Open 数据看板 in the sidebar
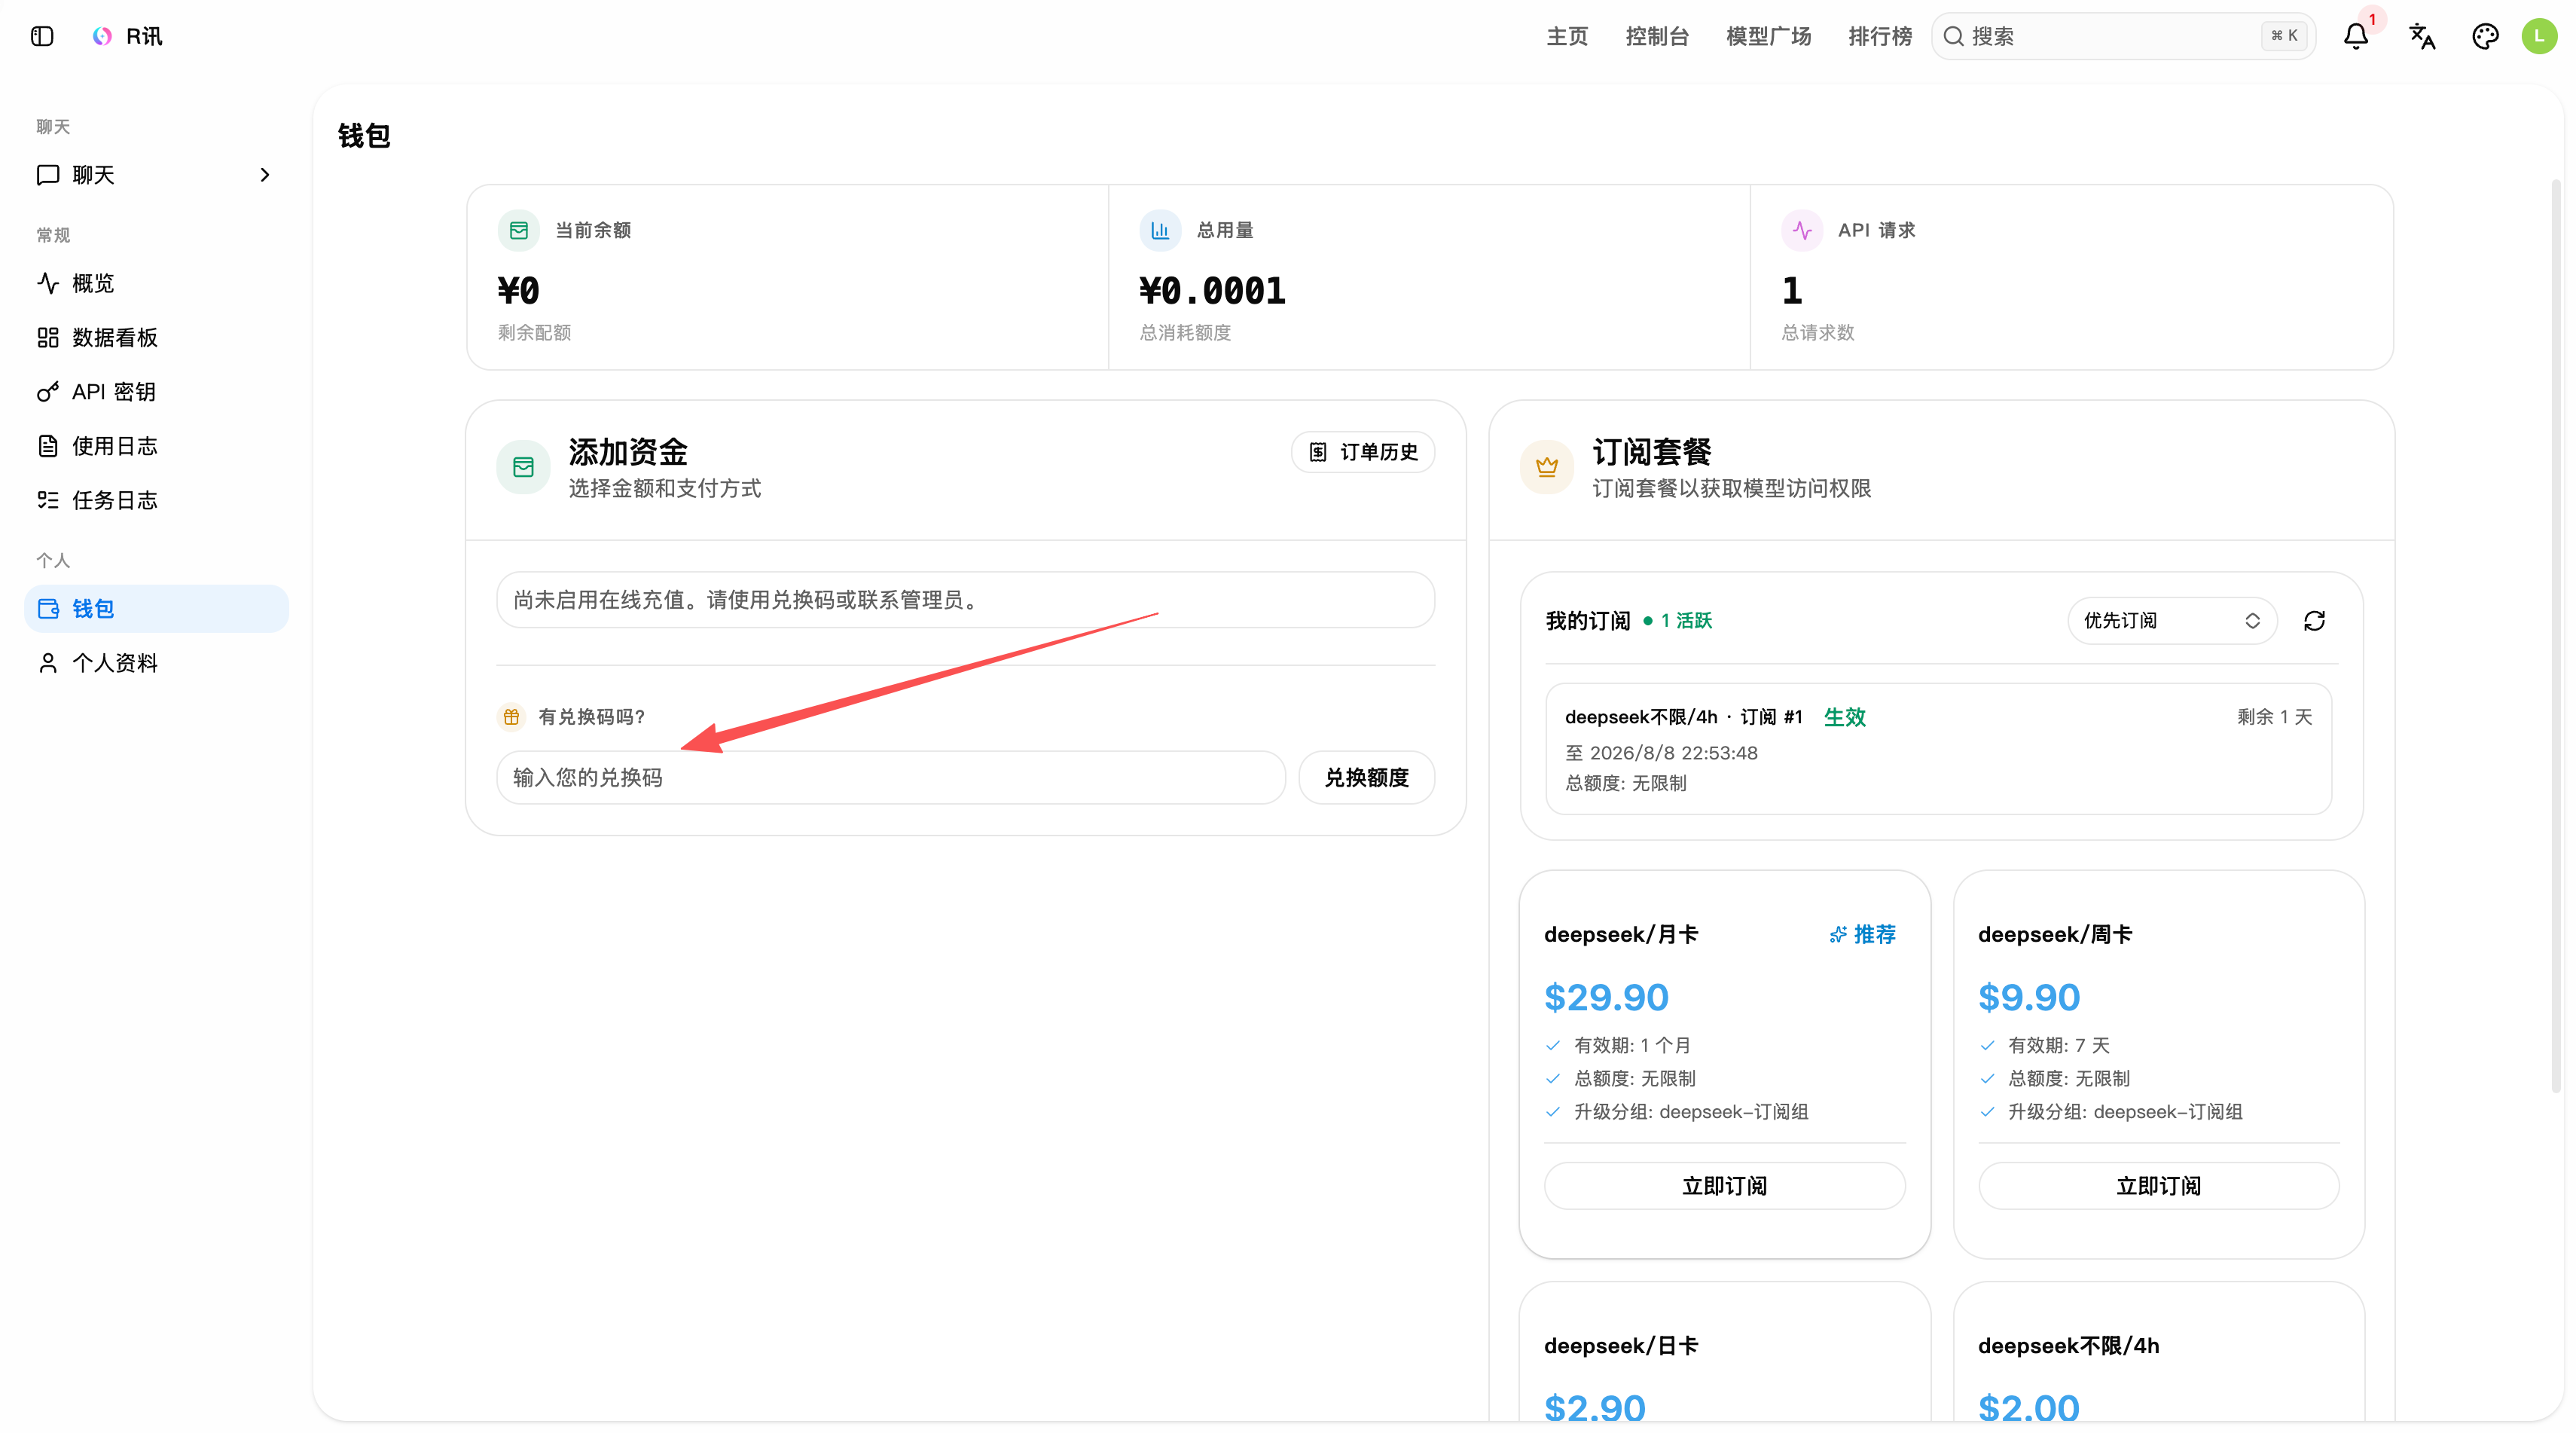Viewport: 2576px width, 1433px height. (156, 337)
